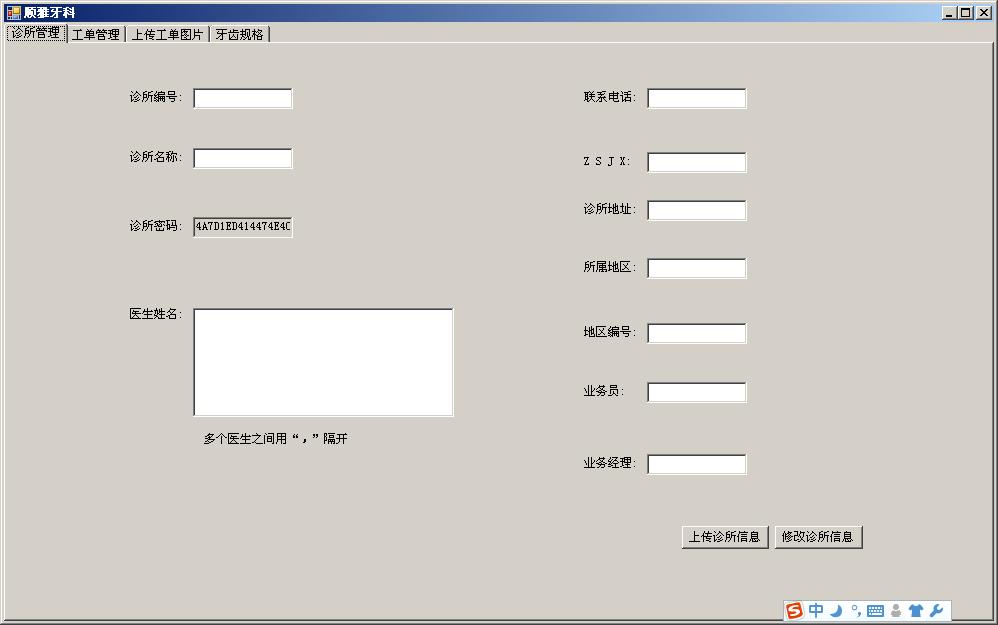The height and width of the screenshot is (625, 998).
Task: Toggle Chinese/English input with the 中 icon
Action: tap(816, 609)
